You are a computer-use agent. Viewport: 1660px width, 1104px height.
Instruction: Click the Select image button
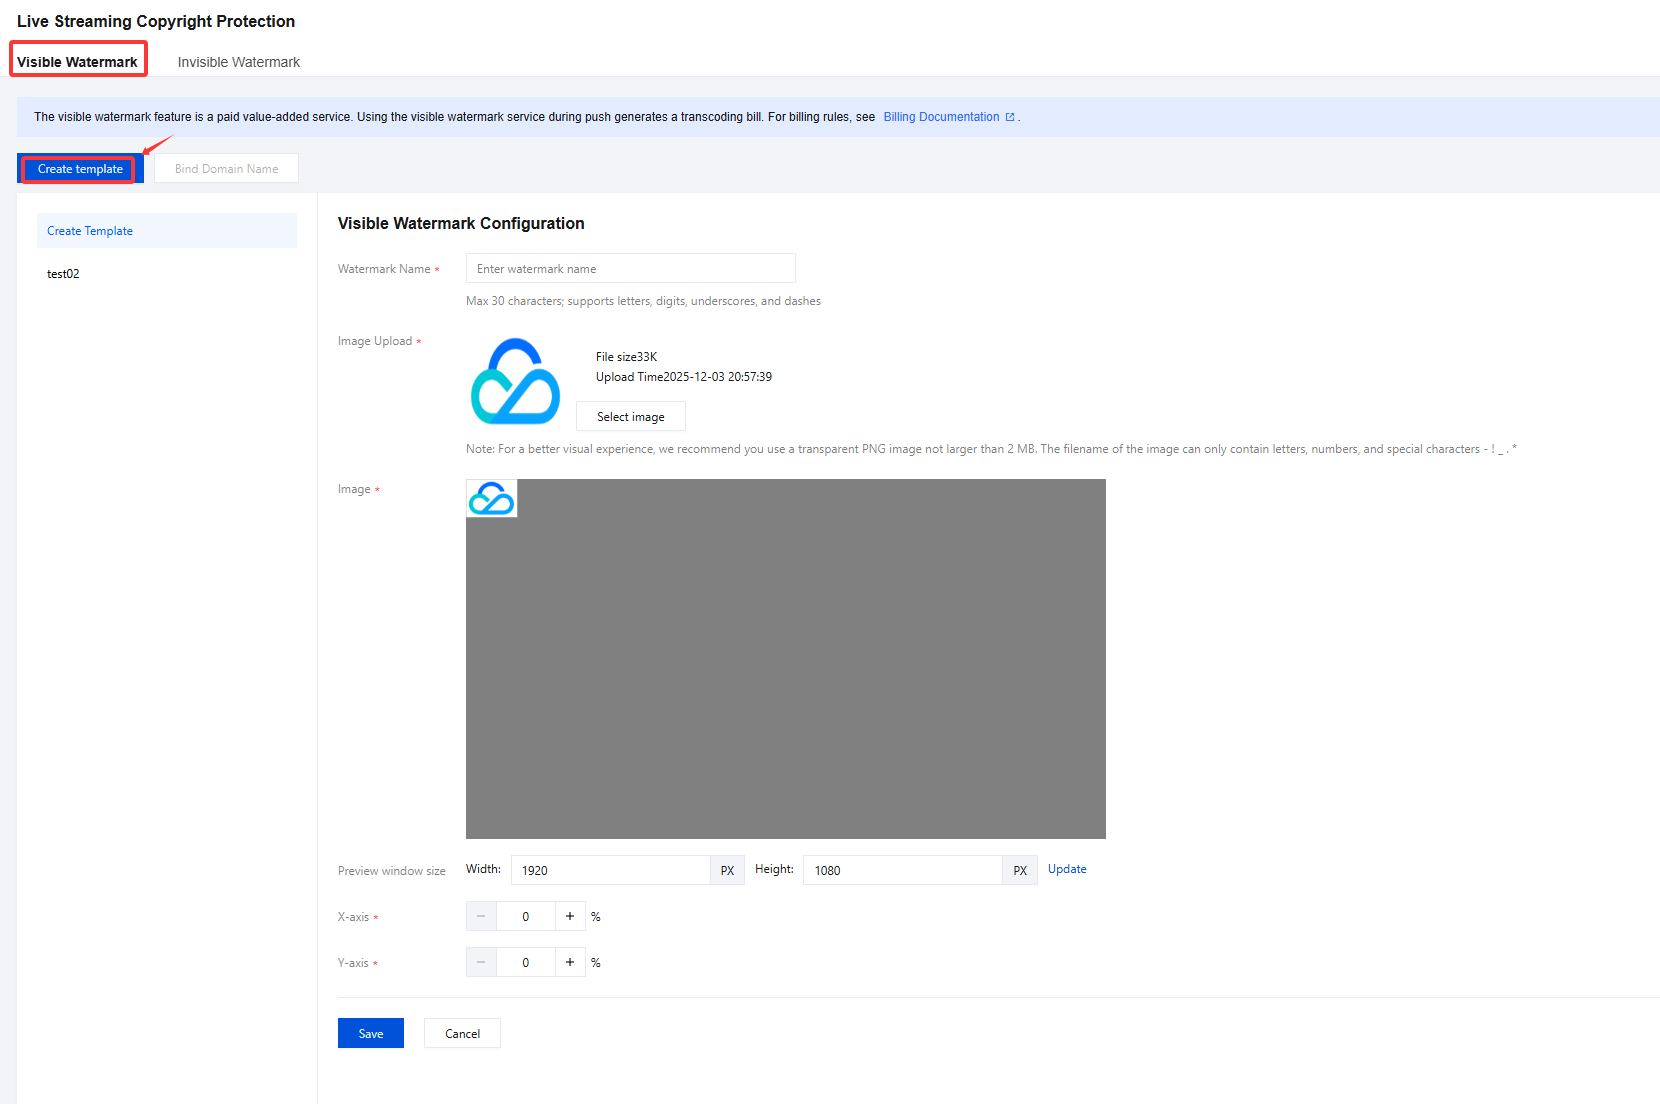(x=630, y=417)
